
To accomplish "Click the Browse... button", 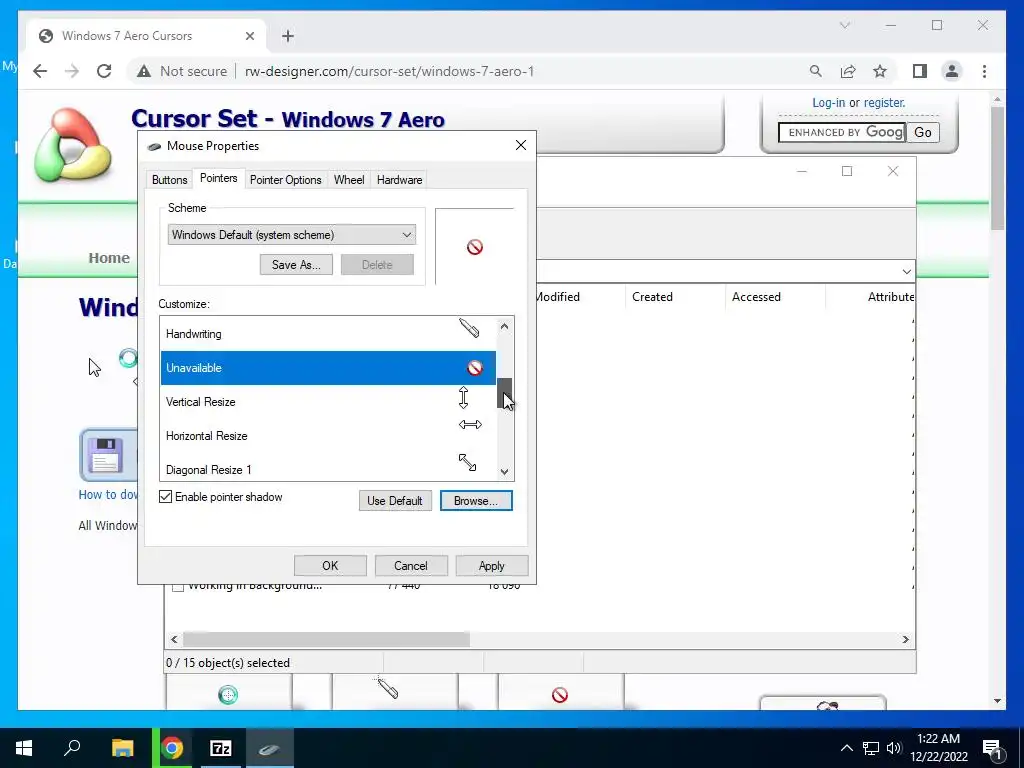I will click(475, 501).
